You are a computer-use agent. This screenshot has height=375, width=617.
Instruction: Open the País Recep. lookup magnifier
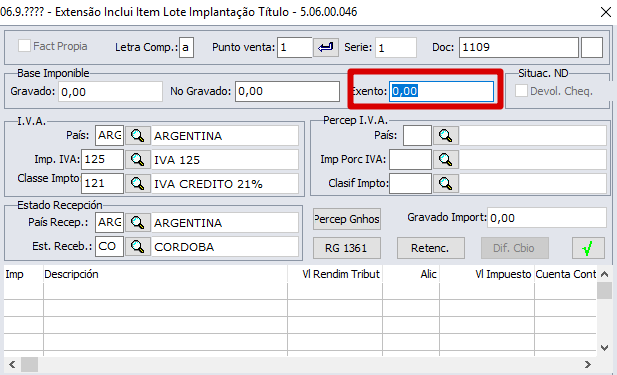[x=138, y=223]
